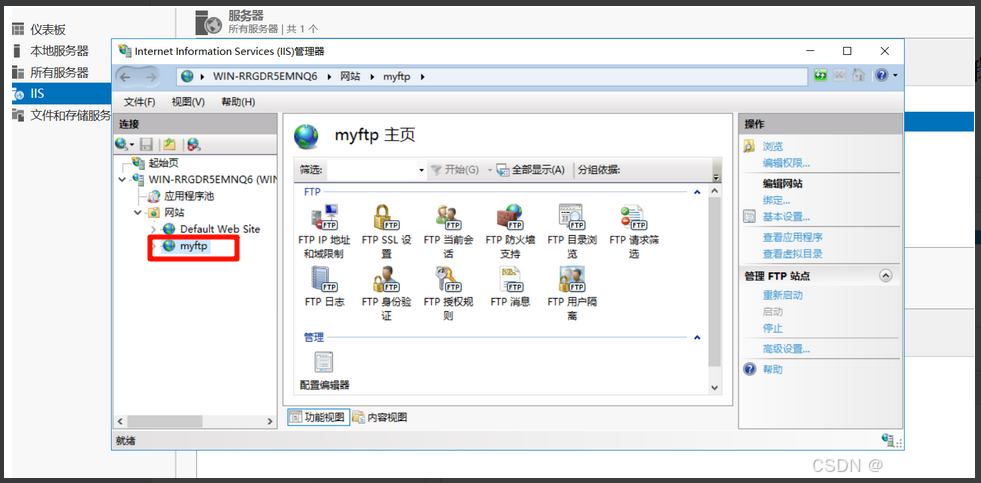Select 应用程序池 in connections tree

(x=189, y=196)
